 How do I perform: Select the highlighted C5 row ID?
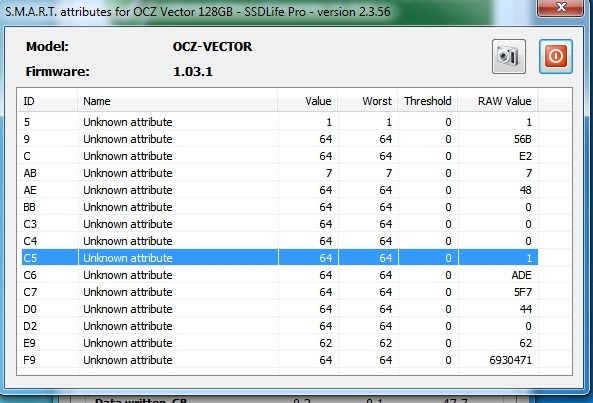coord(30,258)
